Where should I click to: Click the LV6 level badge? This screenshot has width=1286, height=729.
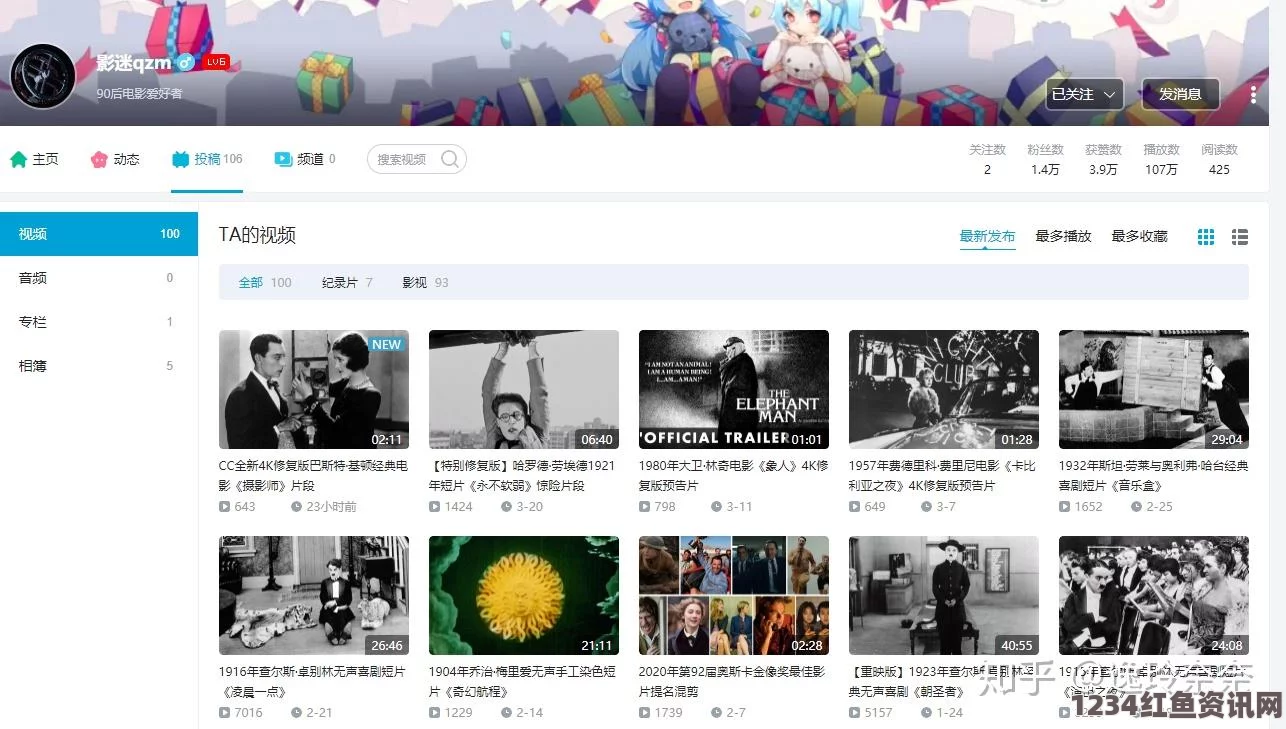[x=215, y=62]
